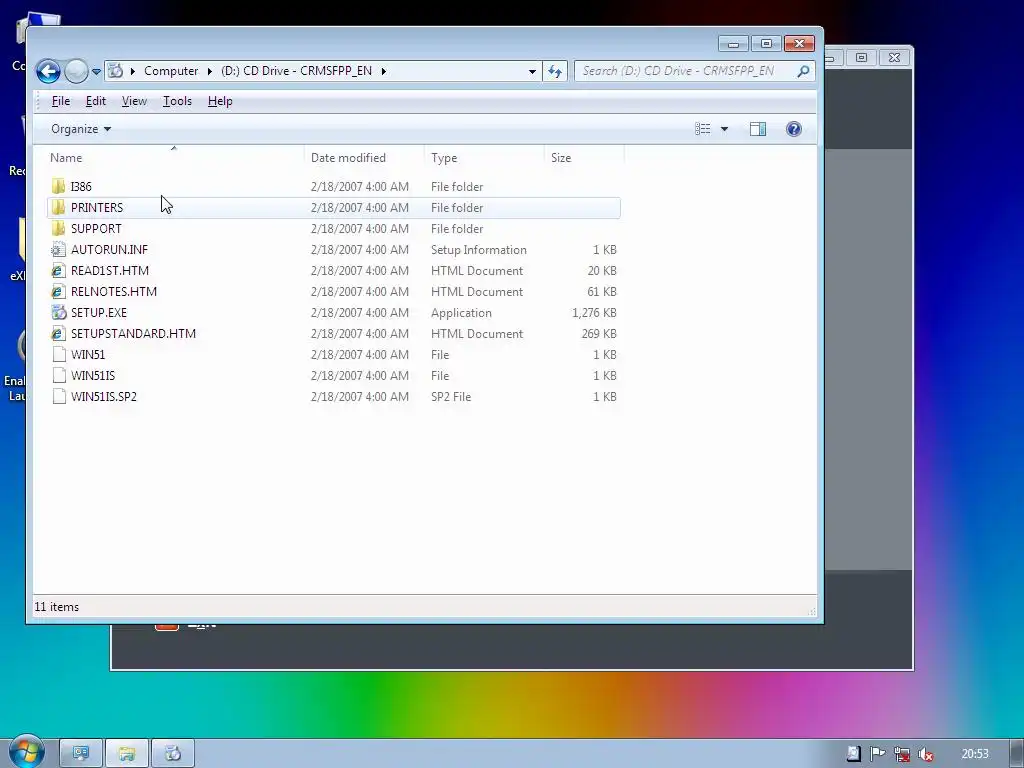Click the magnifier search icon

point(803,71)
